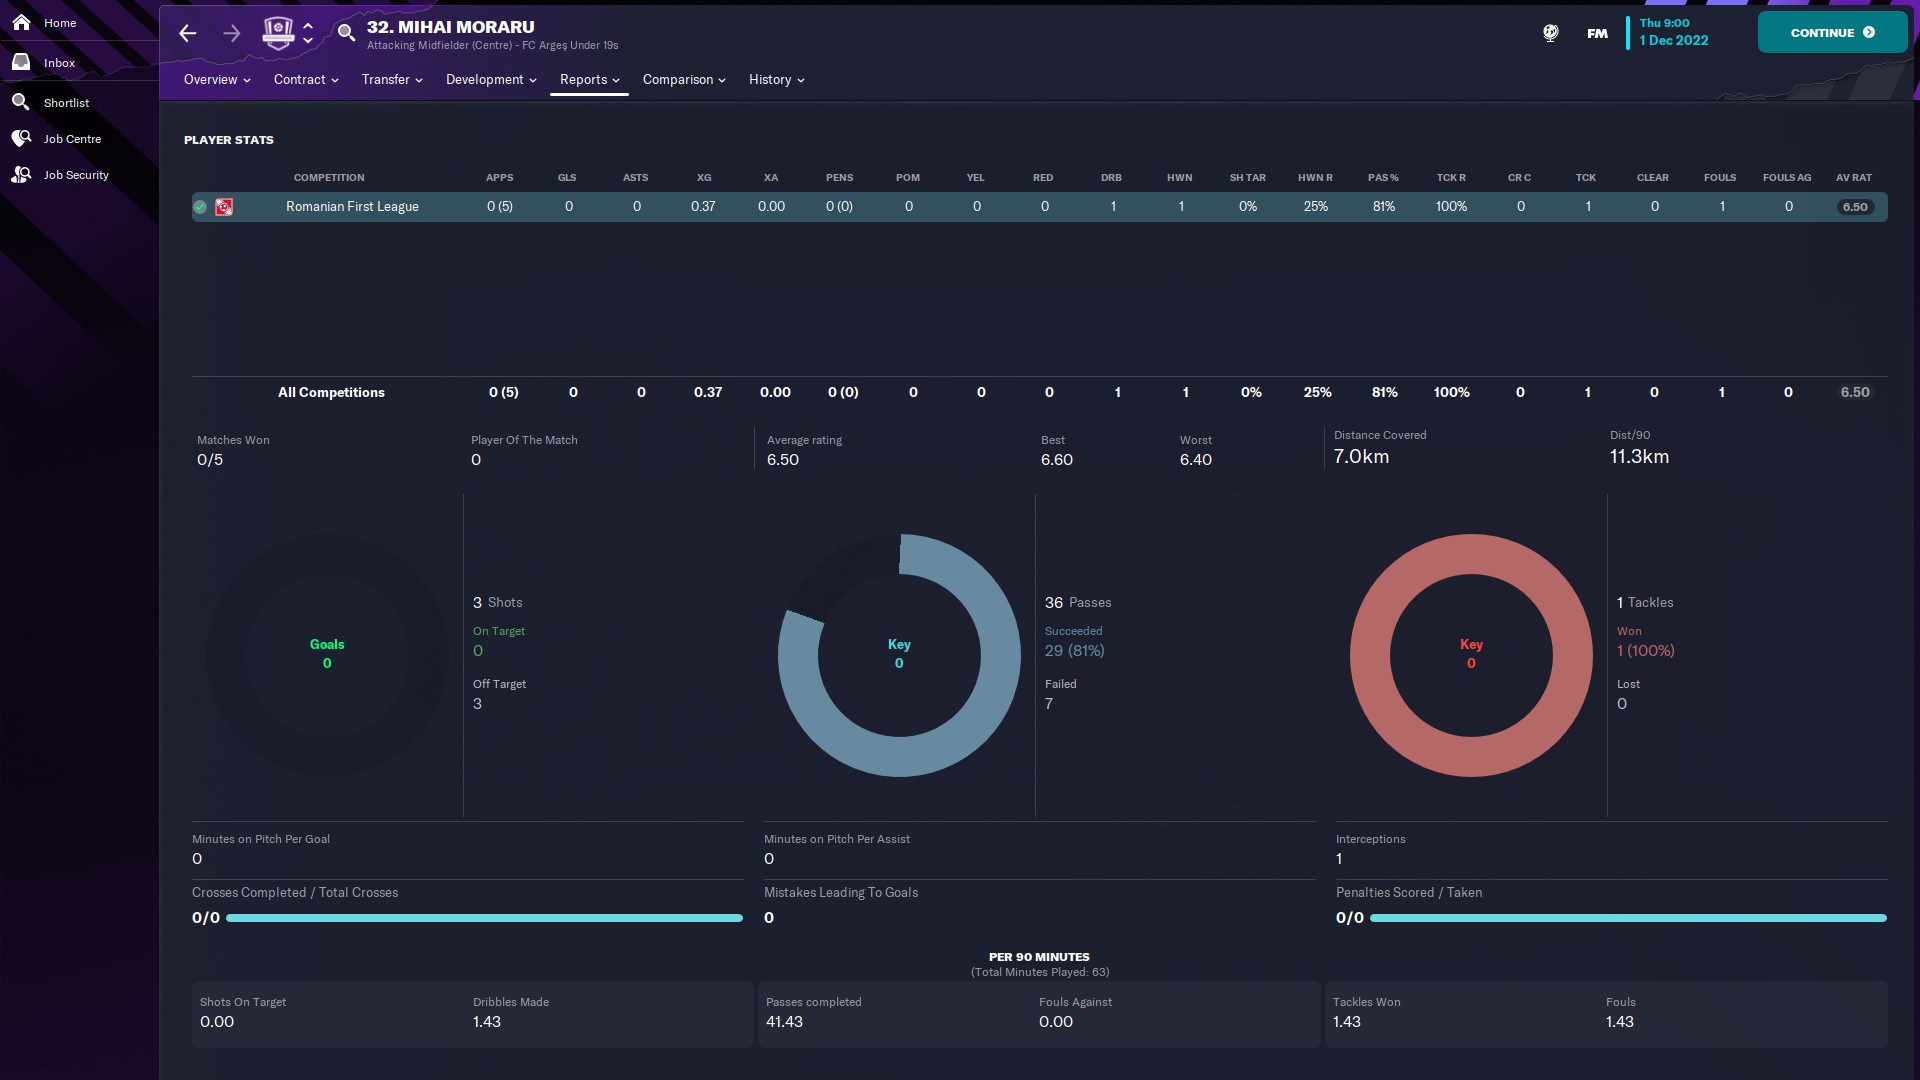Click the magnifier search icon beside player name
Viewport: 1920px width, 1080px height.
pos(346,33)
